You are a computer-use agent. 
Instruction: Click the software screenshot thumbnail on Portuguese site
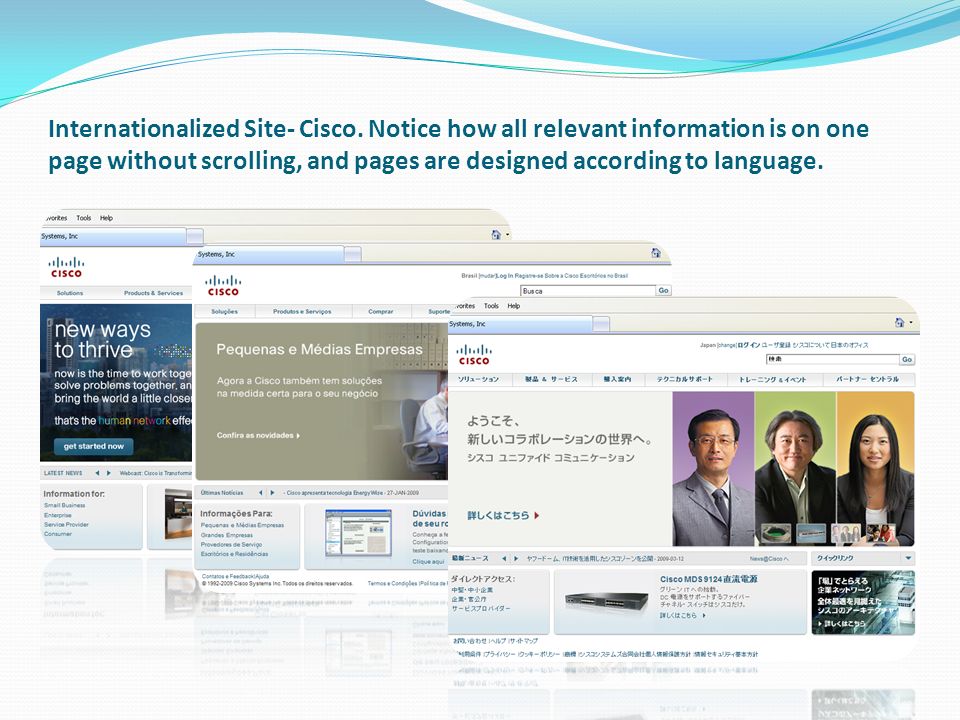coord(358,533)
